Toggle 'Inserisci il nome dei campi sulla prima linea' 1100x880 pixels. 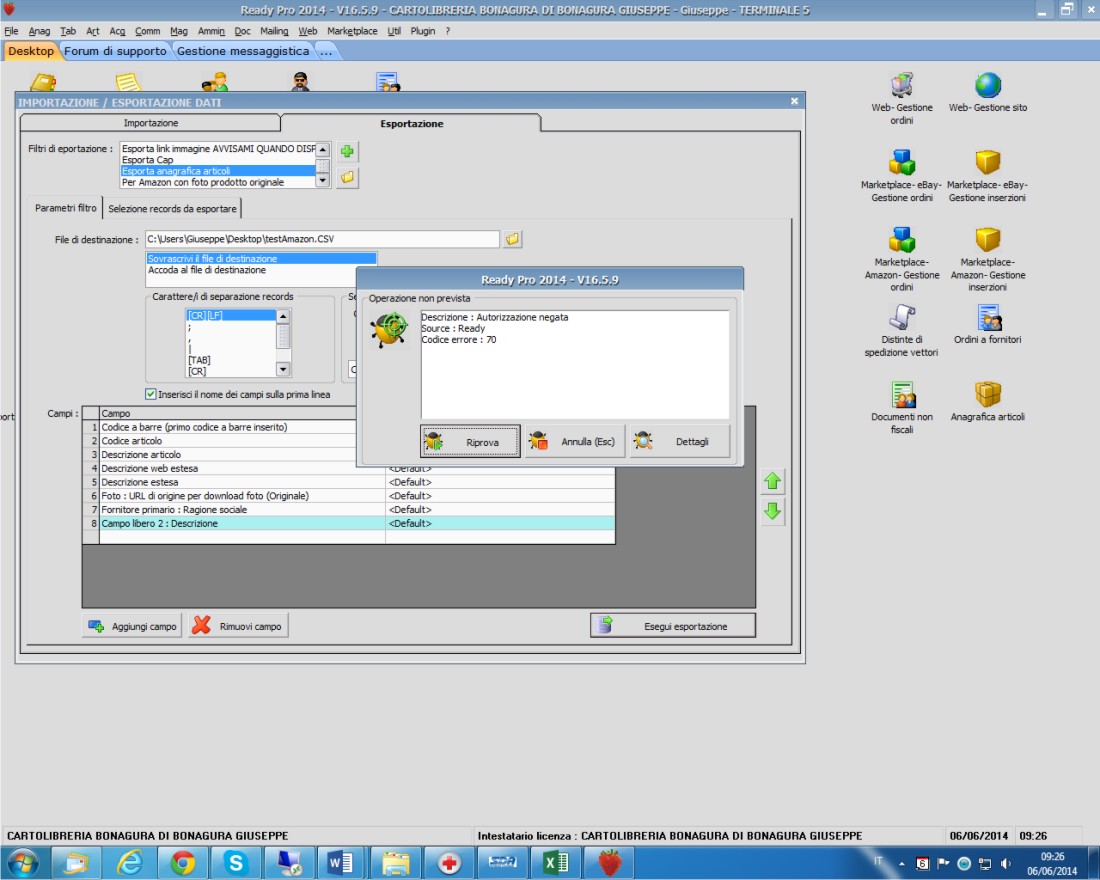[151, 394]
